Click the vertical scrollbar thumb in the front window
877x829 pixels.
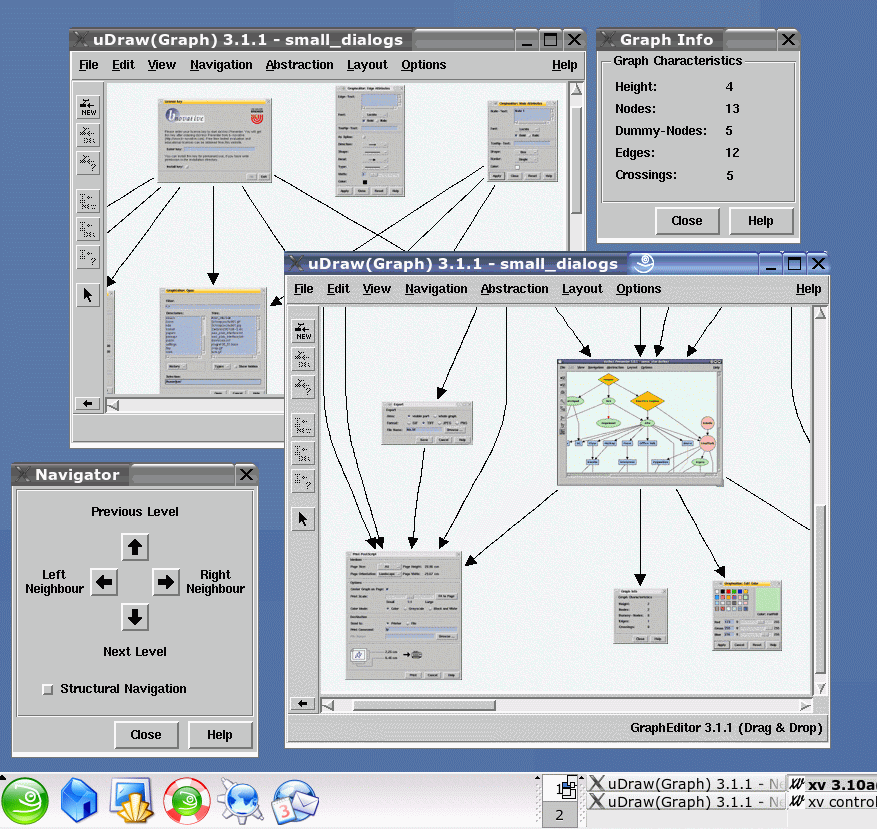820,590
